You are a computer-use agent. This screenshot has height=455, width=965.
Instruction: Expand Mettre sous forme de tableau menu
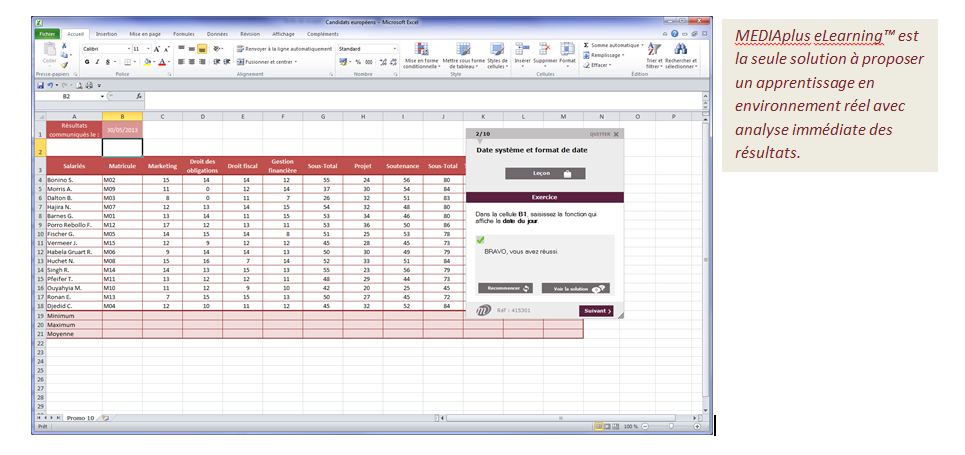click(463, 55)
